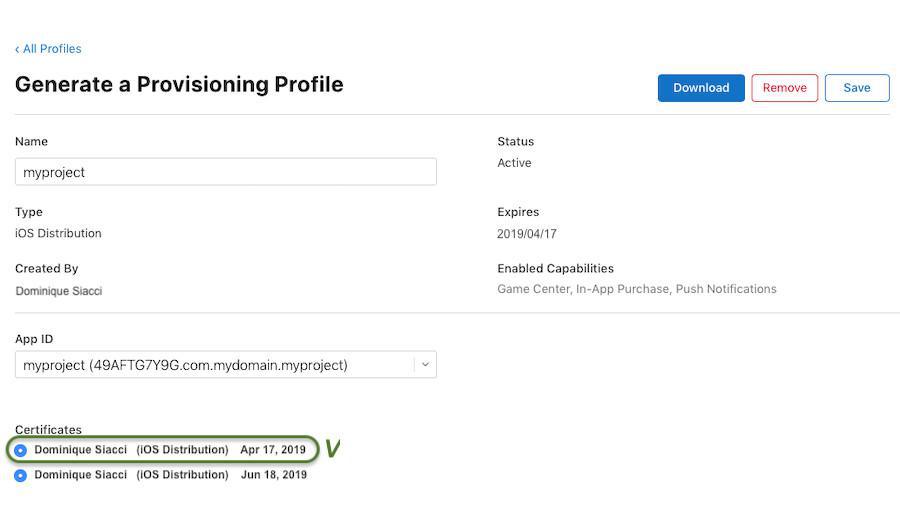Click the back chevron beside All Profiles
Screen dimensions: 900x510
point(17,49)
